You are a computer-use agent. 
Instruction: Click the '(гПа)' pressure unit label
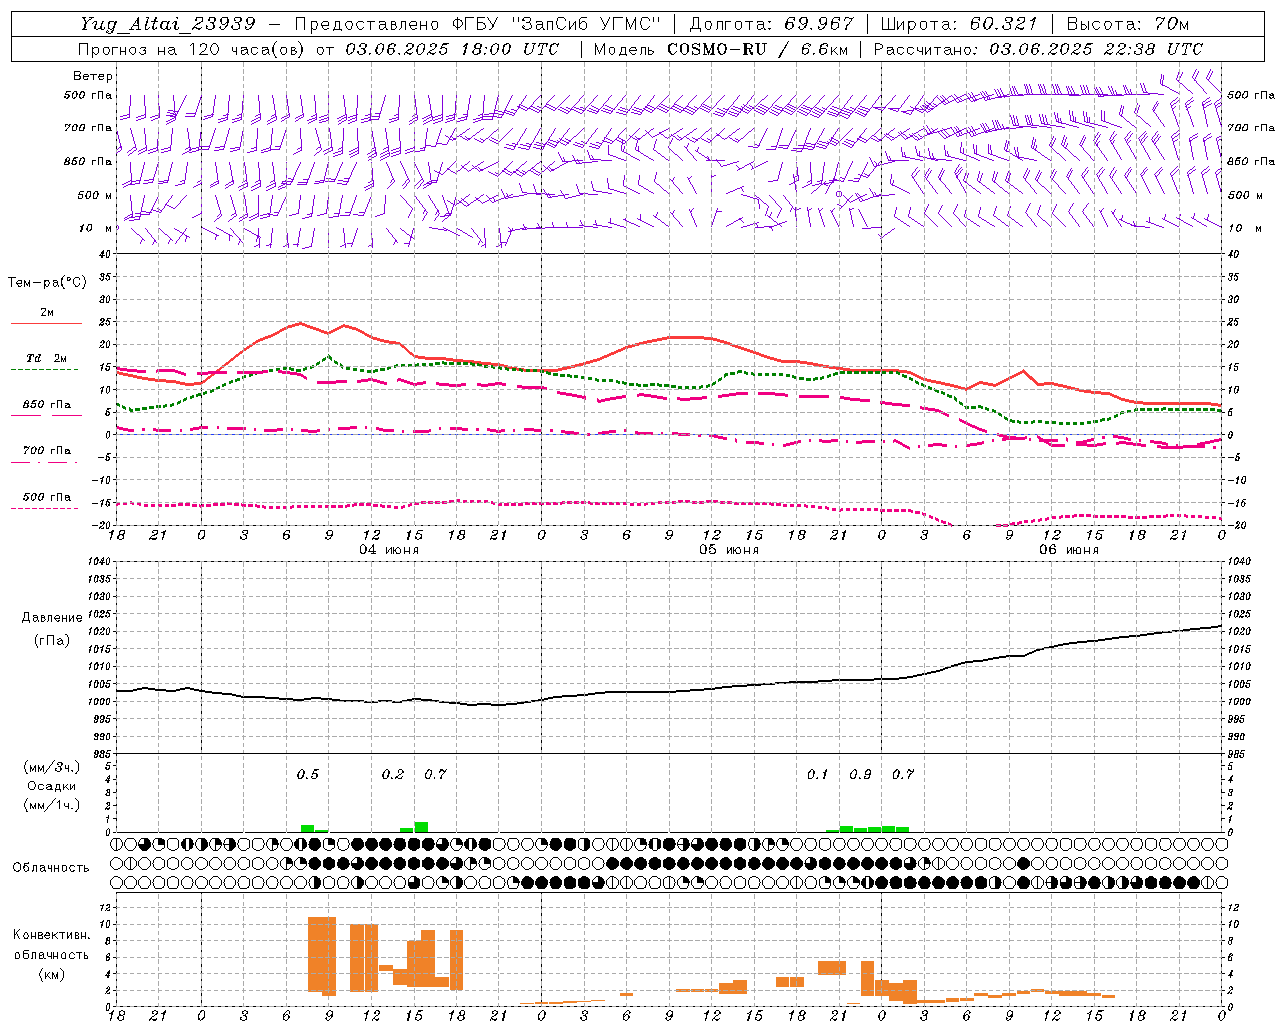tap(52, 641)
